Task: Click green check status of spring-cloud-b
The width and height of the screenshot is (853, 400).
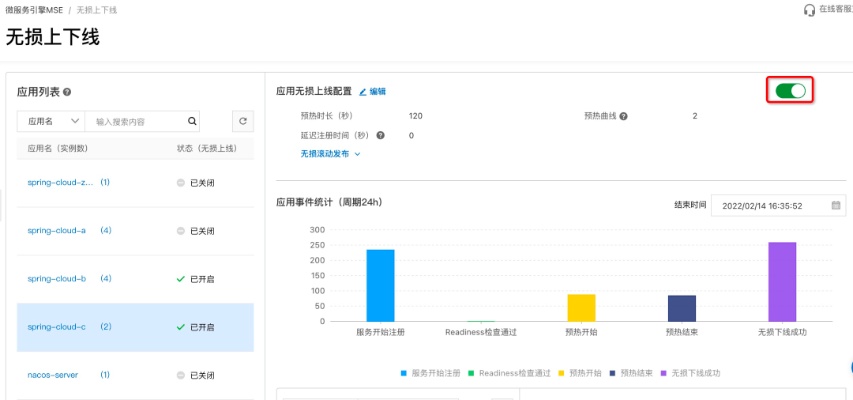Action: pyautogui.click(x=181, y=279)
